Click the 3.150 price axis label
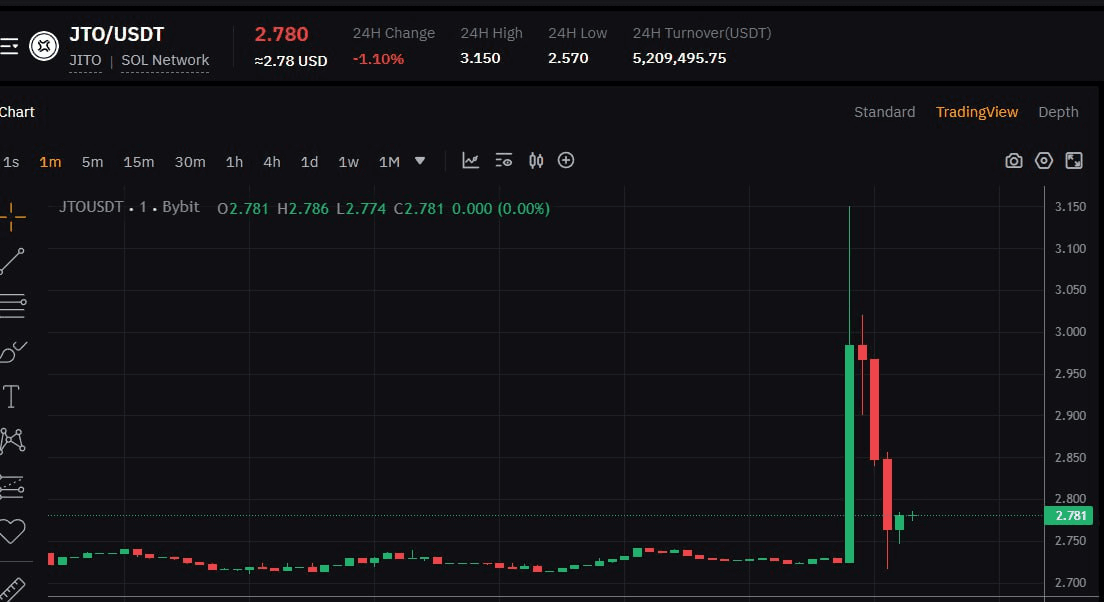Viewport: 1104px width, 602px height. (1070, 207)
